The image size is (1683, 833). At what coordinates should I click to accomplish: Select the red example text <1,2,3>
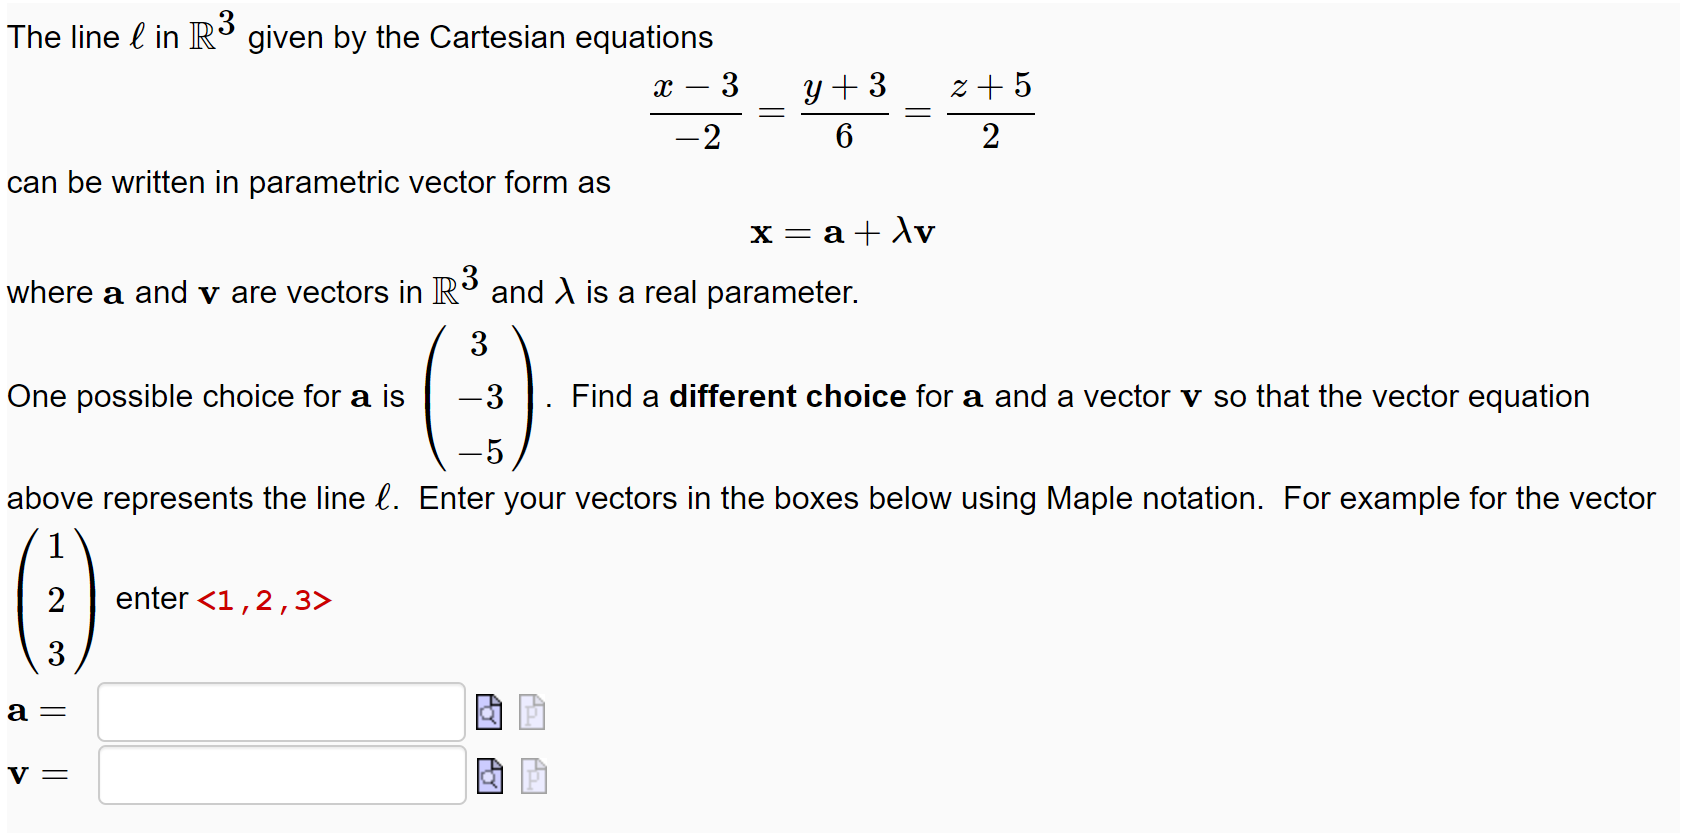264,599
